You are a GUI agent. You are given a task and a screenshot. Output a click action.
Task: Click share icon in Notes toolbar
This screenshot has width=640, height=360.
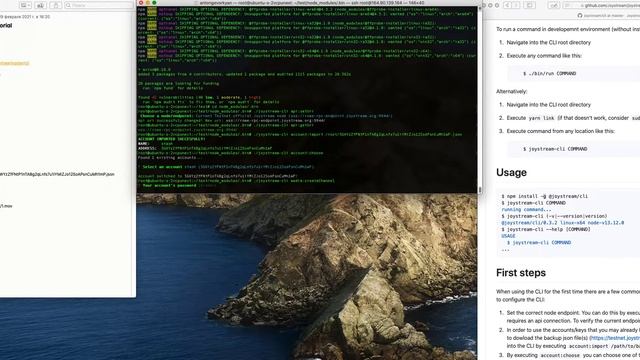(x=56, y=5)
